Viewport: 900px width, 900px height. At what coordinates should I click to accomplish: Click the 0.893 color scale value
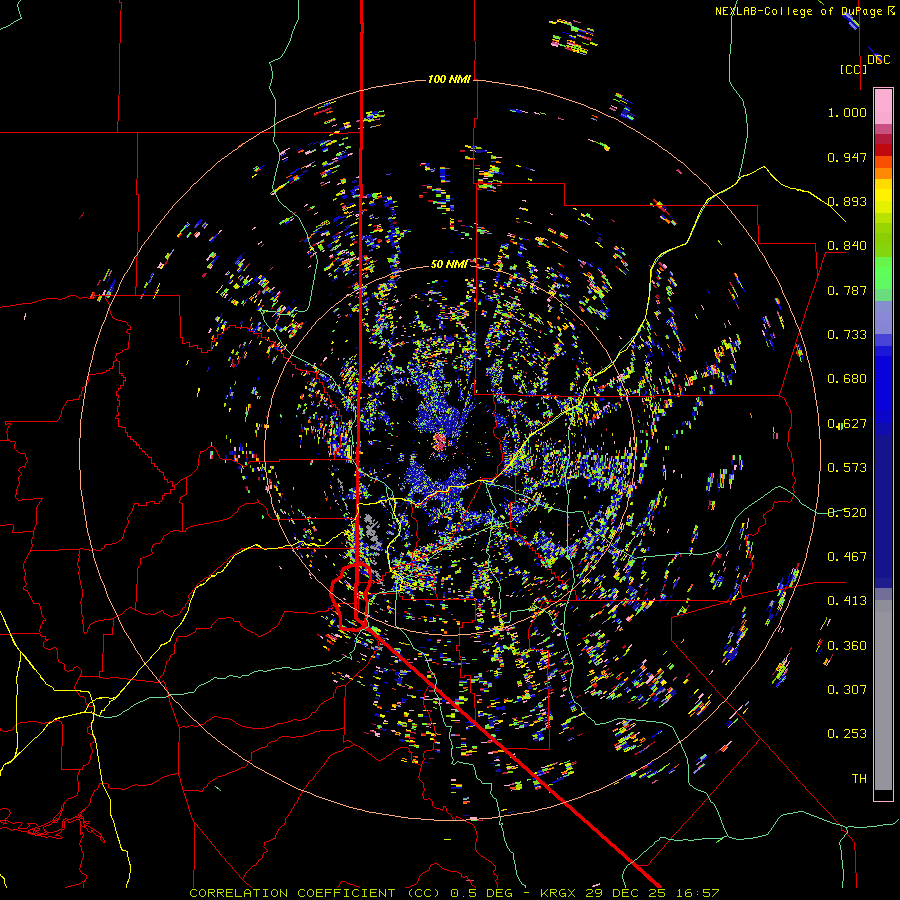[847, 201]
